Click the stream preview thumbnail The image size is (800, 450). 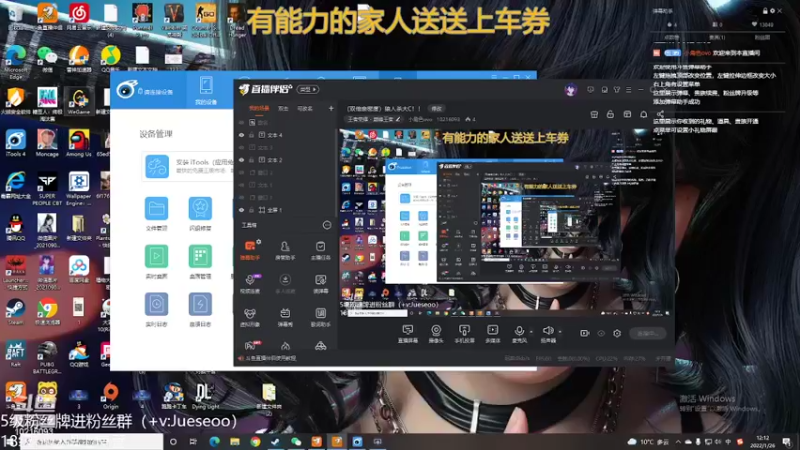[505, 223]
